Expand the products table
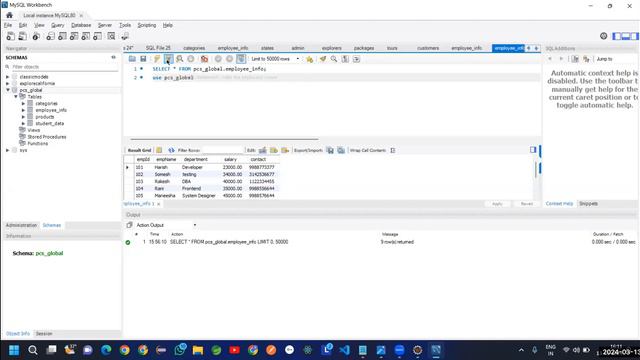Screen dimensions: 640x360 click(23, 117)
